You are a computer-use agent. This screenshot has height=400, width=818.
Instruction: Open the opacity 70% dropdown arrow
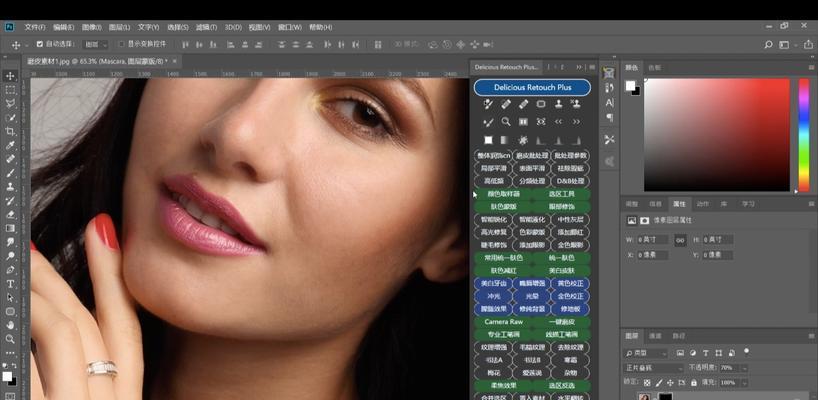pos(744,368)
